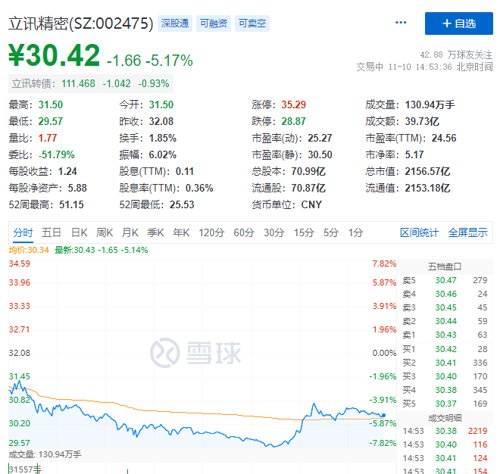Choose the 15分 interval
500x474 pixels.
(304, 232)
